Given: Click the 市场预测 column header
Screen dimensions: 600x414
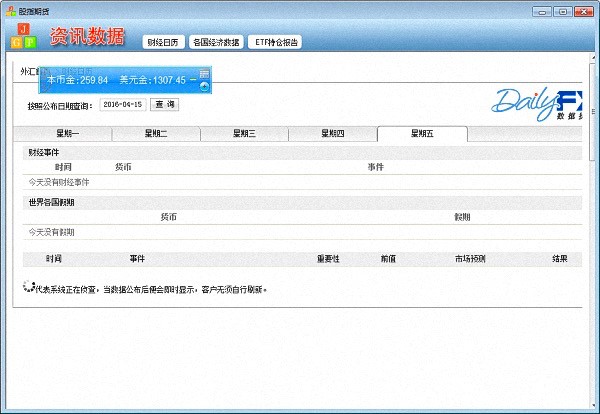Looking at the screenshot, I should pyautogui.click(x=470, y=259).
